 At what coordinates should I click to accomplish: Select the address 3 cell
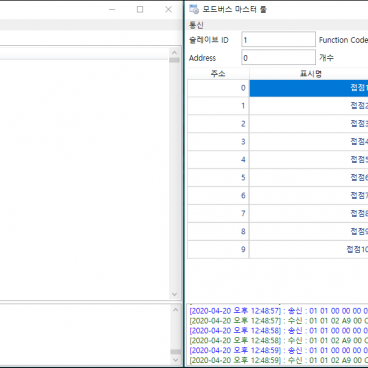(x=218, y=142)
